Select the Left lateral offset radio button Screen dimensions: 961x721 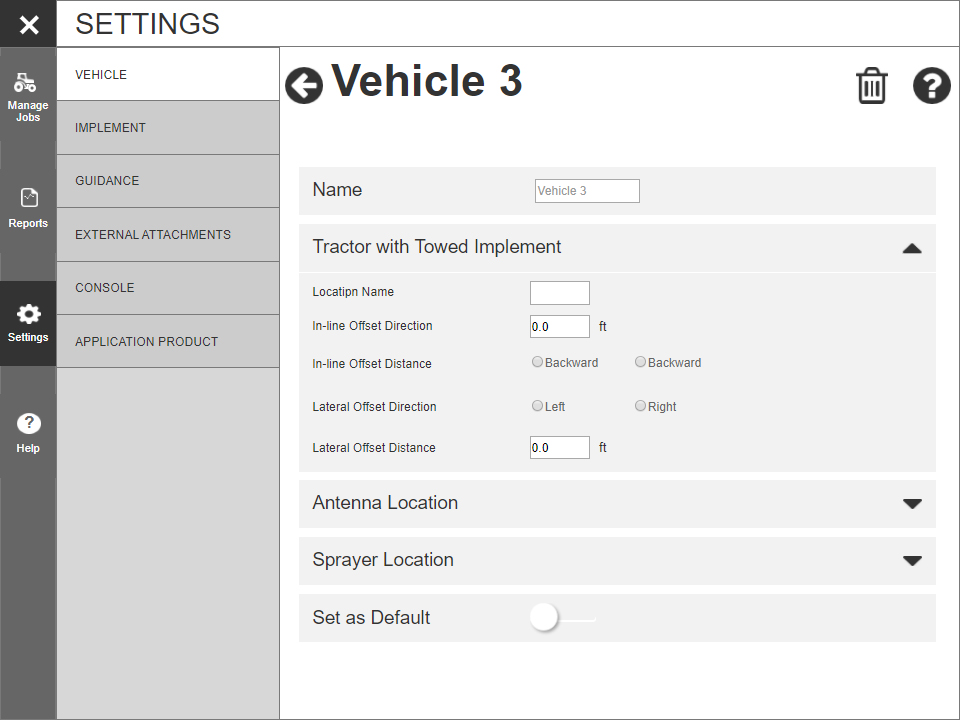538,406
